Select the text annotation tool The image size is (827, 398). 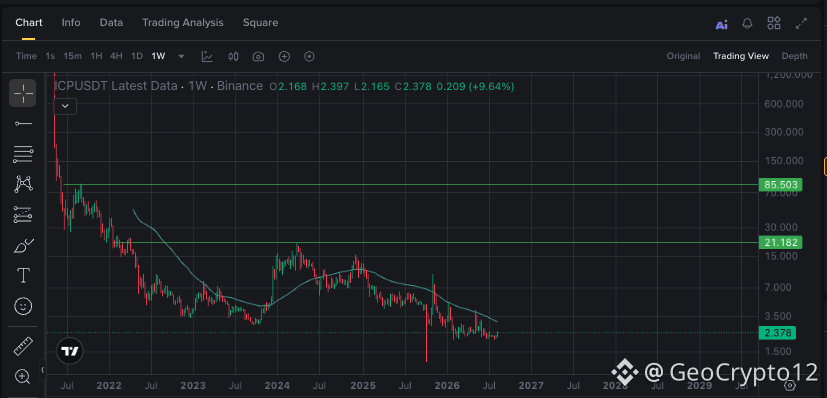tap(23, 275)
